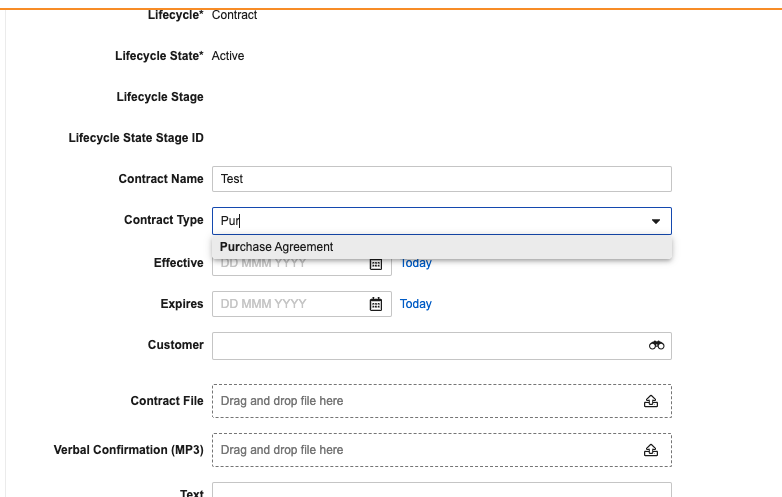This screenshot has width=782, height=497.
Task: Open the Expires date calendar picker
Action: 376,304
